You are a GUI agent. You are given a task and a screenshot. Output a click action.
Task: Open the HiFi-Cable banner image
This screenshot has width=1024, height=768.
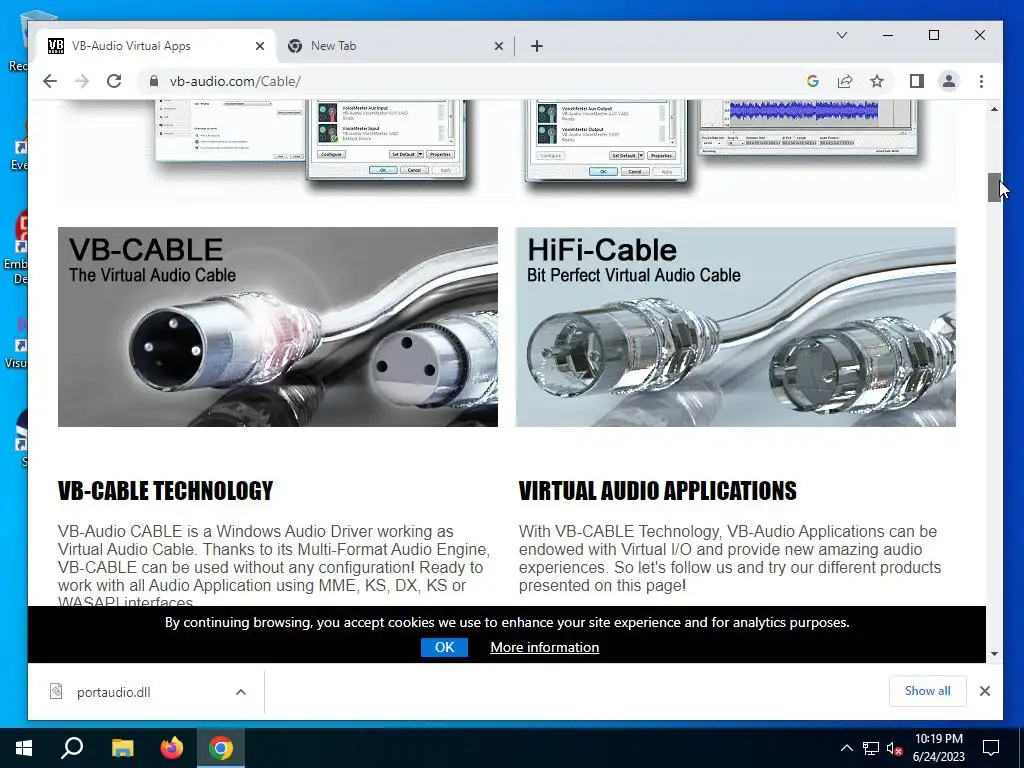pos(735,327)
